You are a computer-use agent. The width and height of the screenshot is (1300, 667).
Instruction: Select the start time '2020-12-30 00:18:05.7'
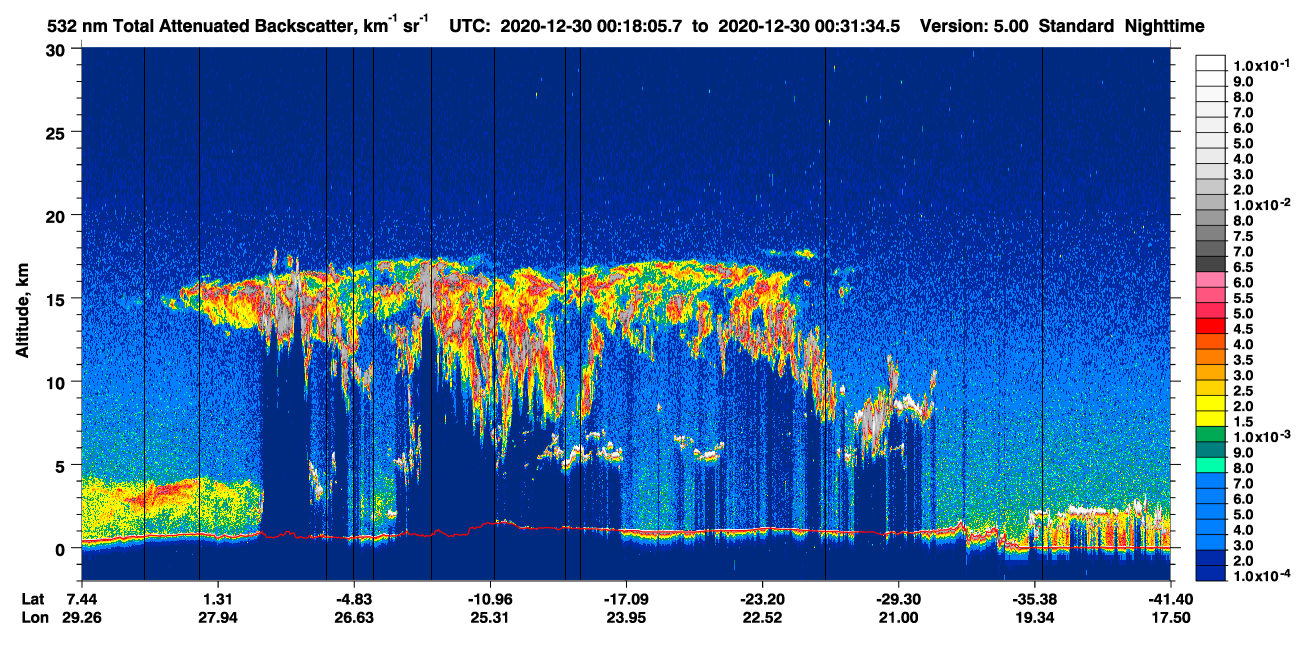(591, 26)
